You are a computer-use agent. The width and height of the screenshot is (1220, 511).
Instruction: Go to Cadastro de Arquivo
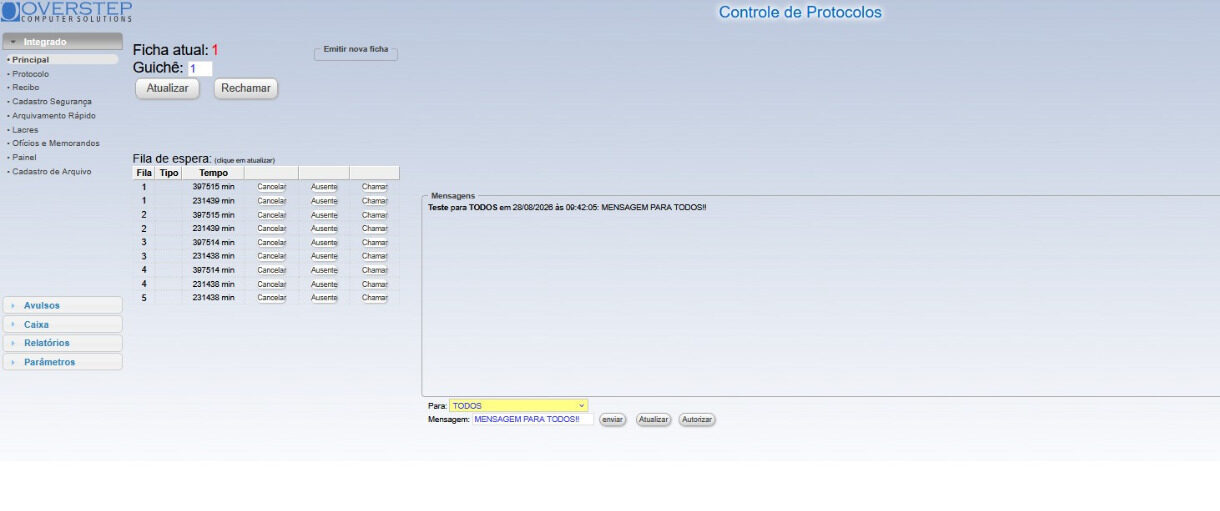tap(51, 172)
